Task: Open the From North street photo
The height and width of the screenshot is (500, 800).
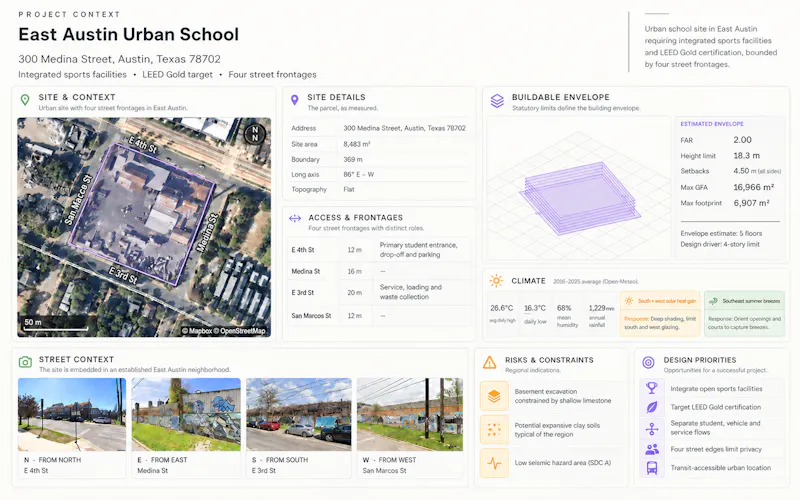Action: pyautogui.click(x=72, y=414)
